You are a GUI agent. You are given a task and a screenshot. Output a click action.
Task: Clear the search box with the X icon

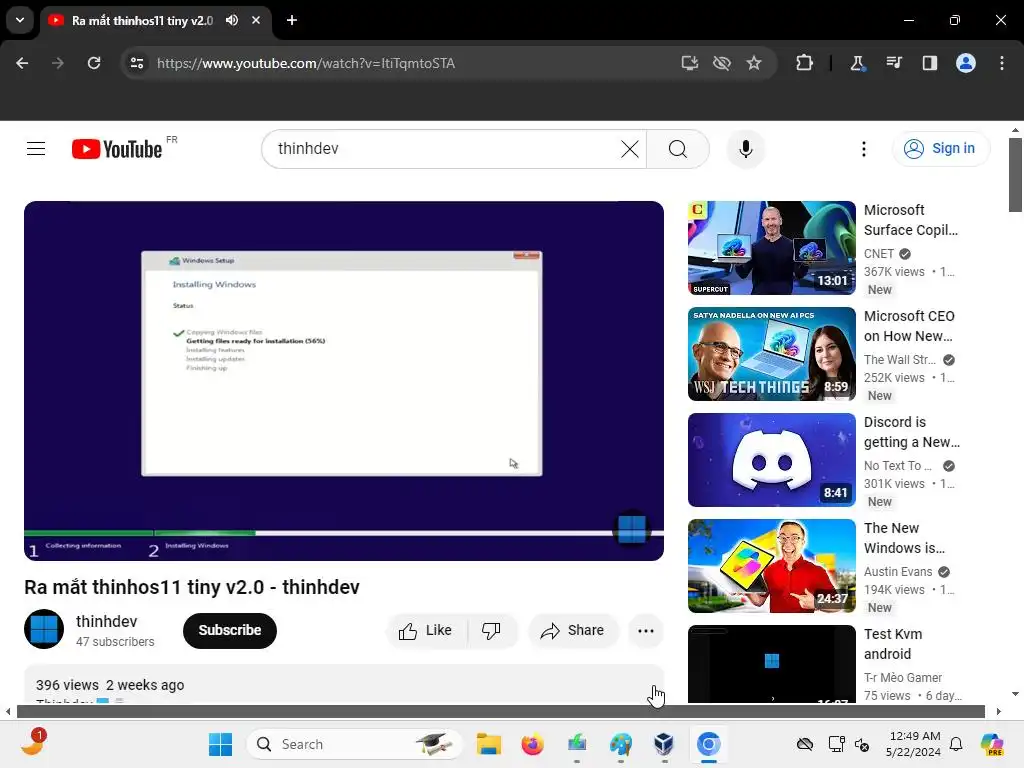click(x=630, y=149)
